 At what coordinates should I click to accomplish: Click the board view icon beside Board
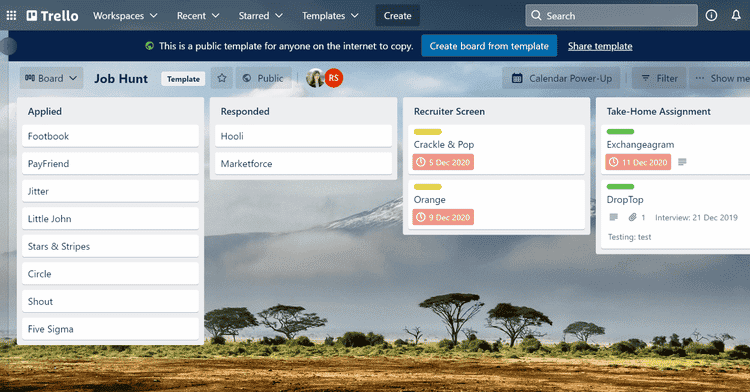pyautogui.click(x=30, y=78)
